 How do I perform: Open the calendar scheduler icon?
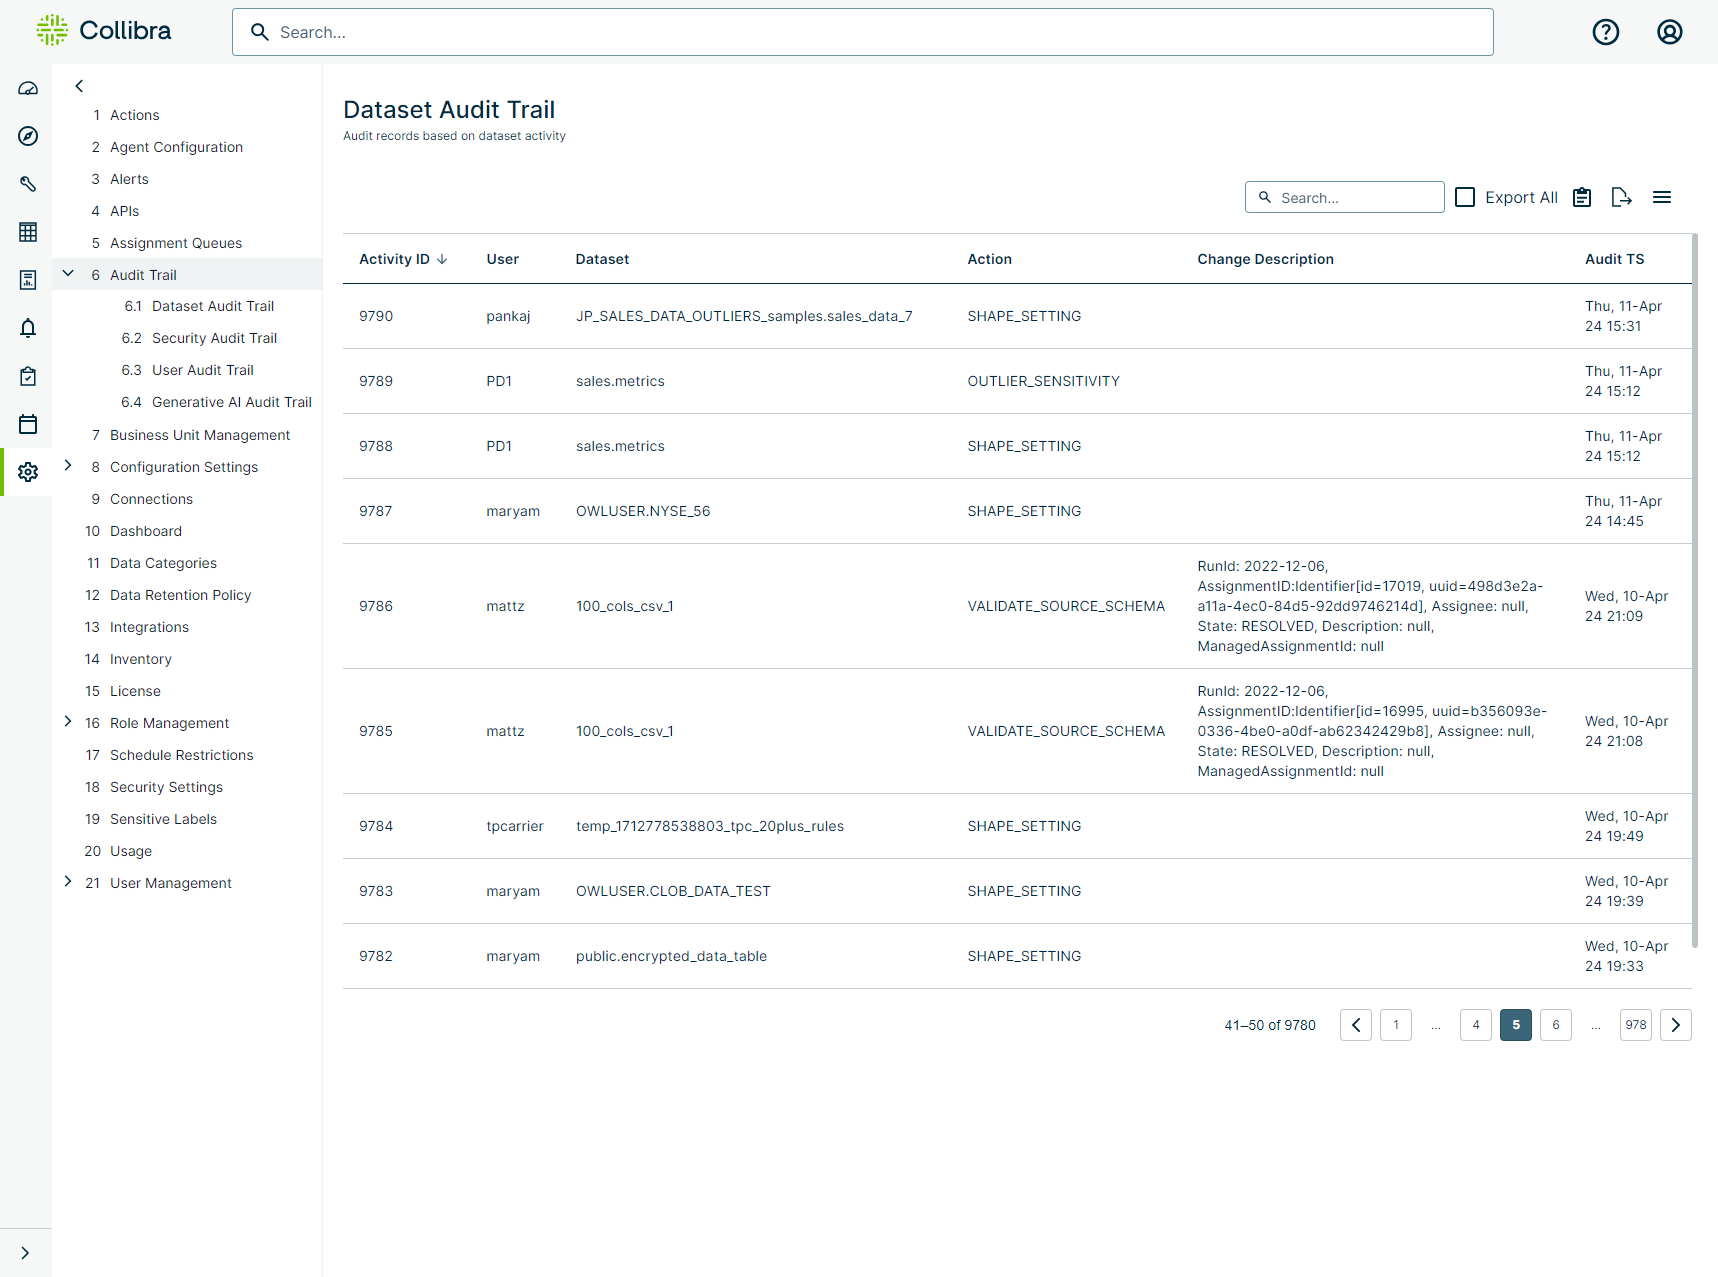click(28, 424)
